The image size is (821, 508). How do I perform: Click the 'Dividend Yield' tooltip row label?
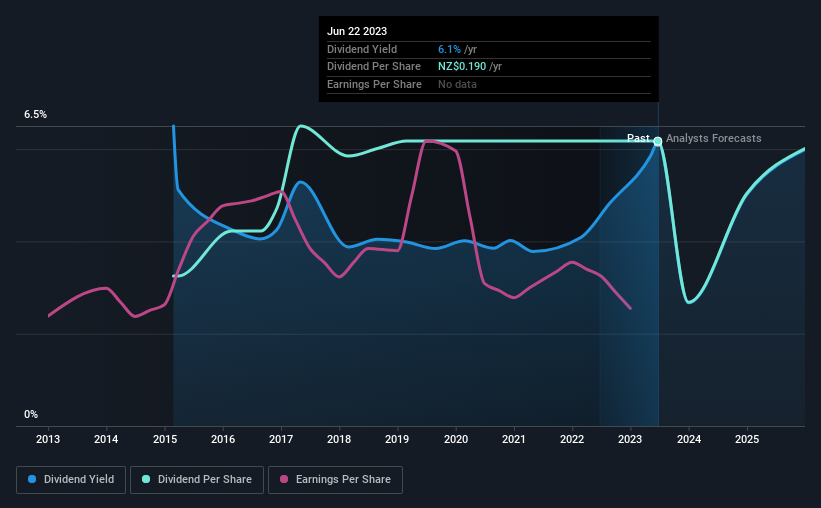tap(362, 49)
